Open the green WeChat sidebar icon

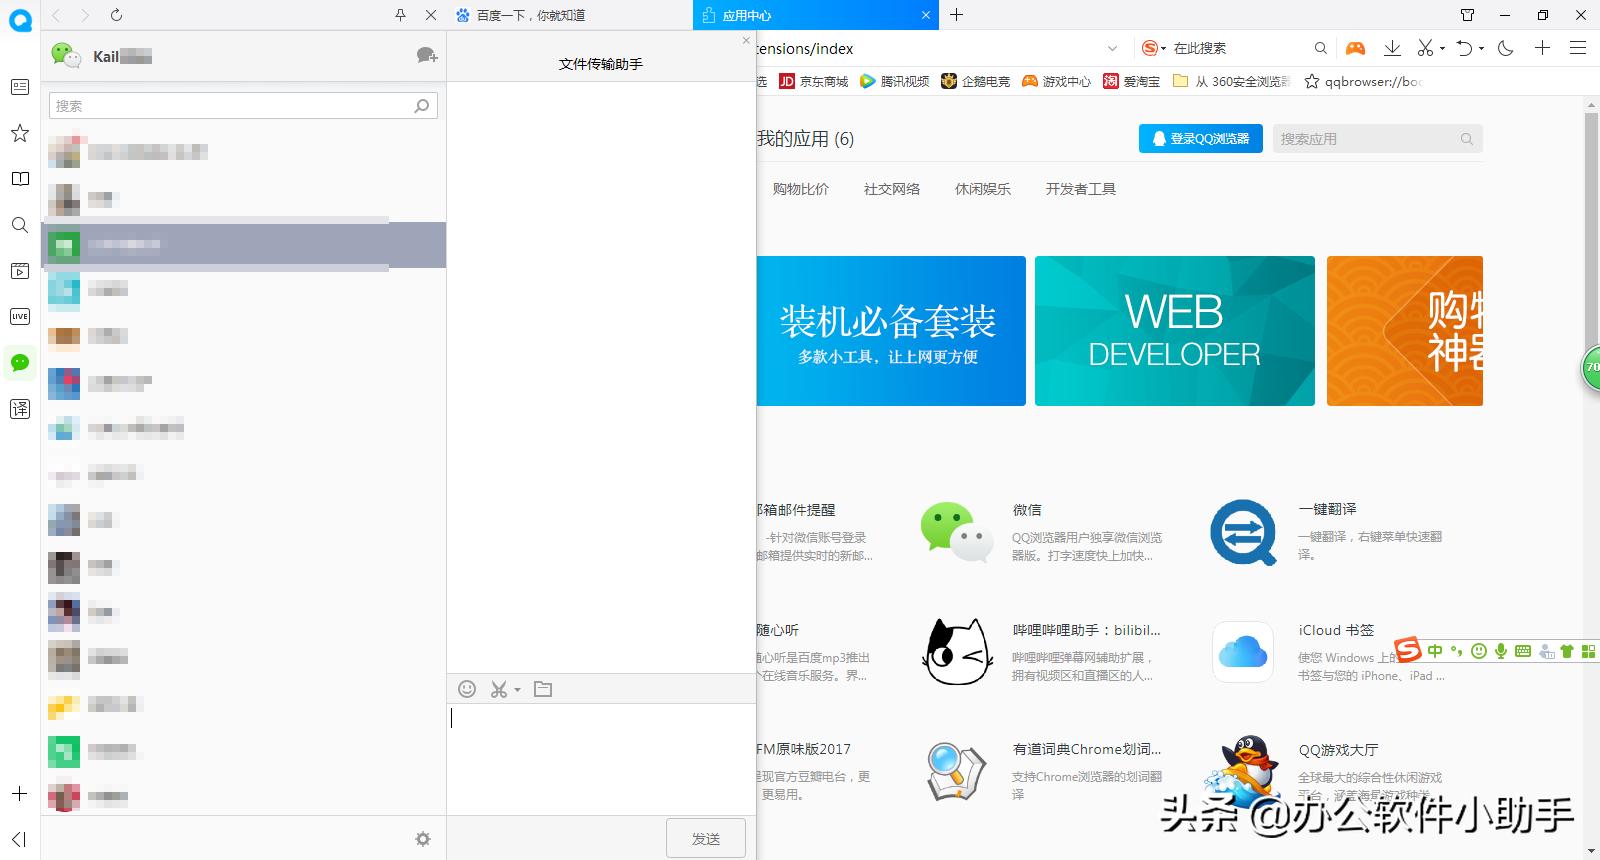click(x=20, y=363)
